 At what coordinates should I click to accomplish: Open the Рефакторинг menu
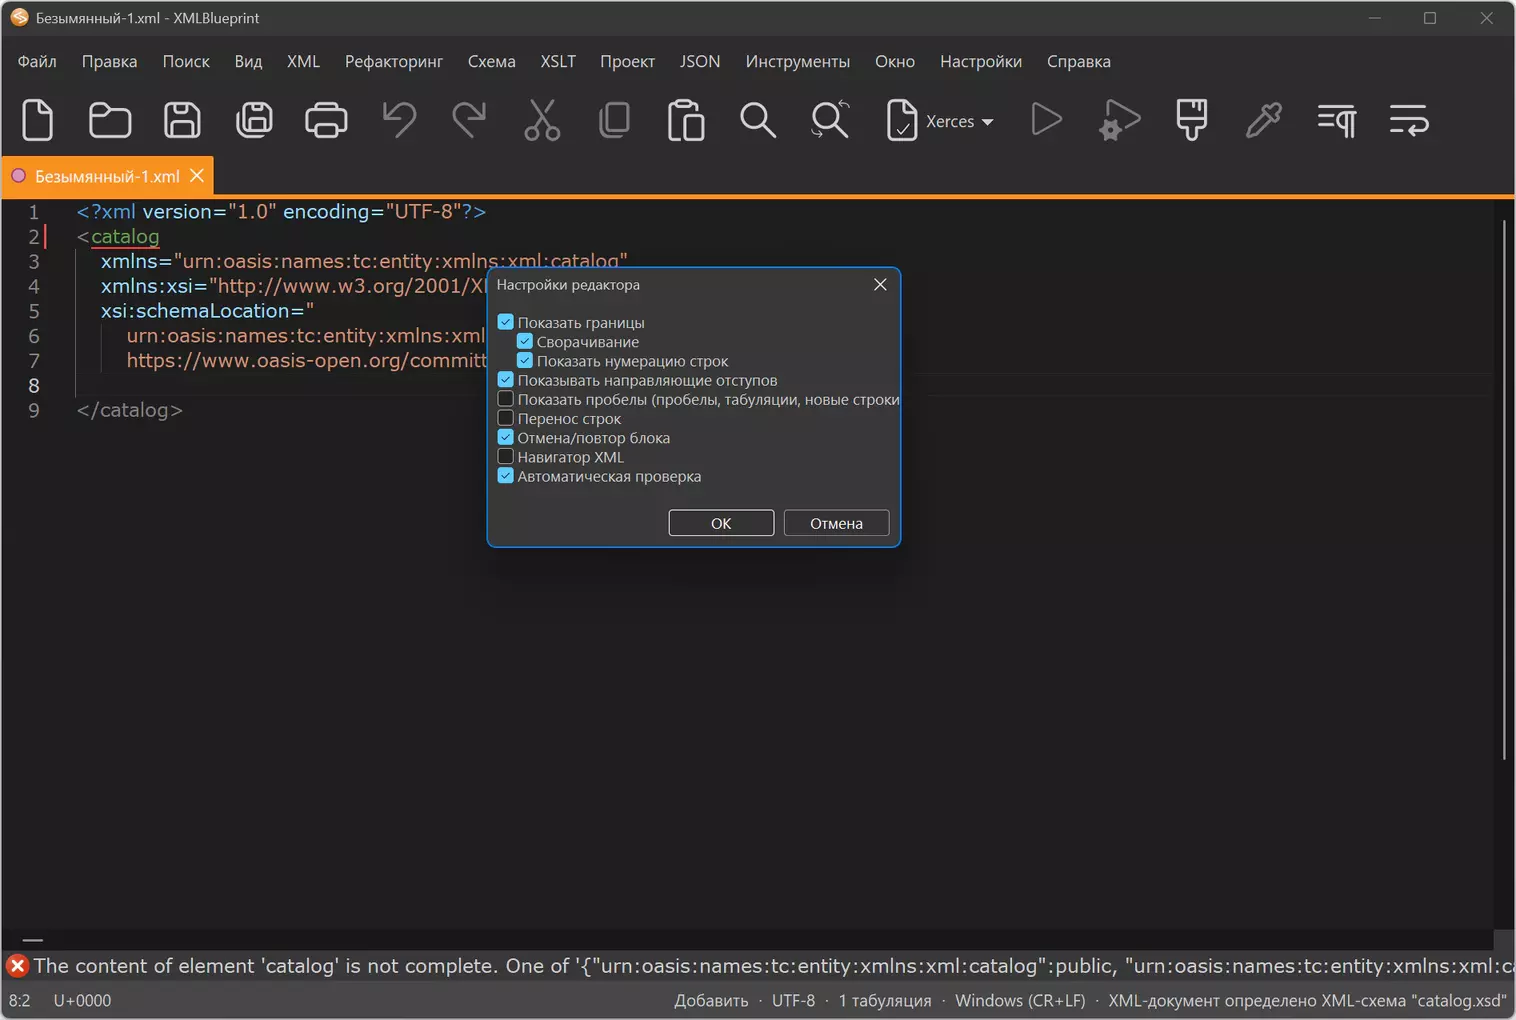[x=394, y=61]
